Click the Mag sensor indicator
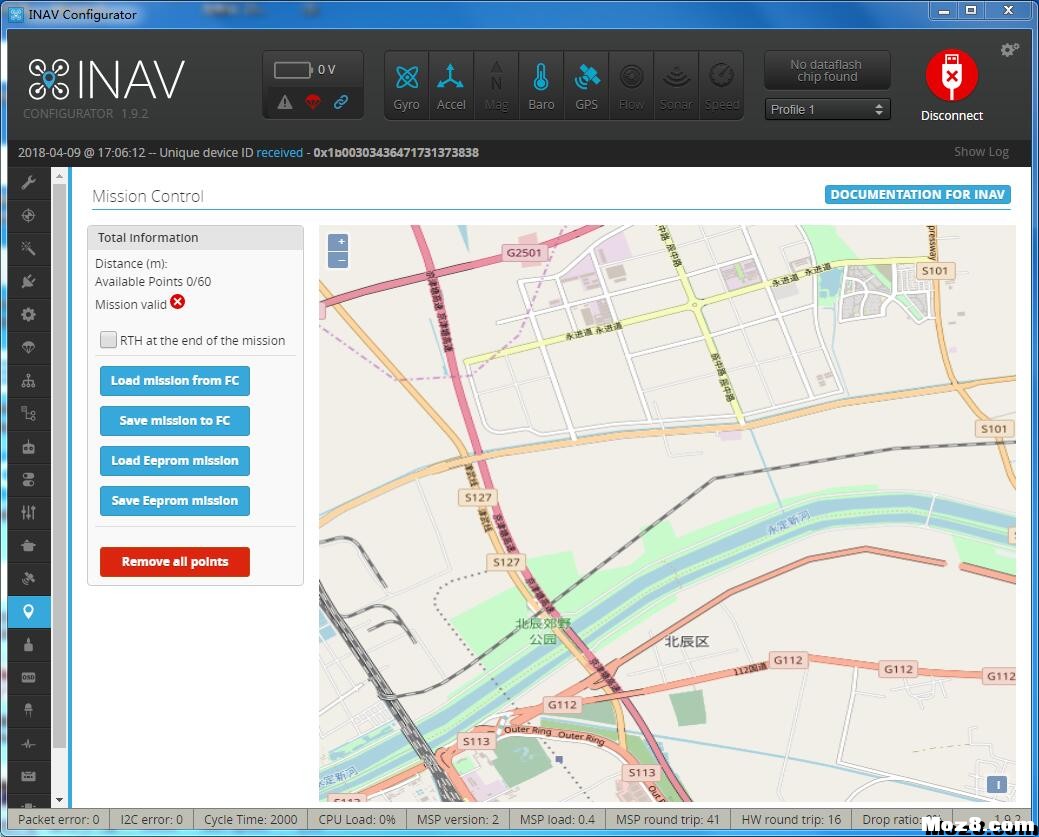 tap(496, 86)
